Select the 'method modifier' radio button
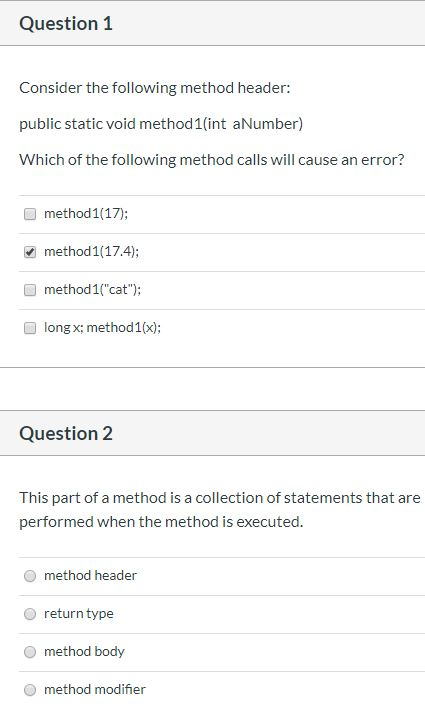The height and width of the screenshot is (716, 425). click(x=30, y=690)
